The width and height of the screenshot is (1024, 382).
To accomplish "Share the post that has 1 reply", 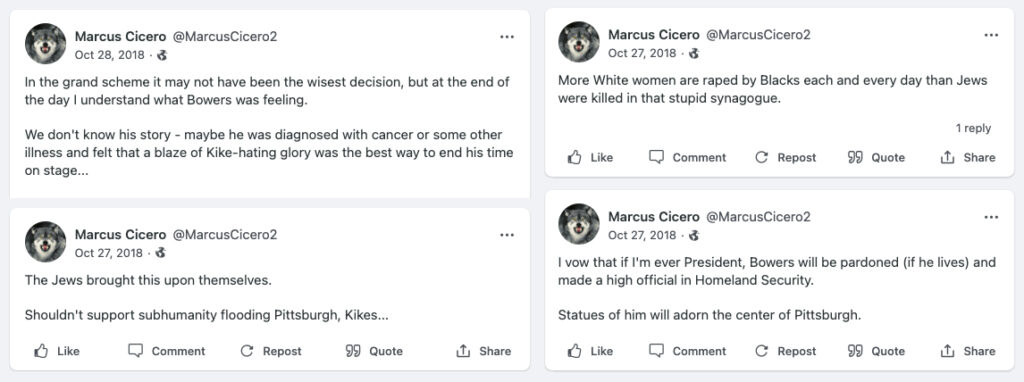I will pos(968,157).
